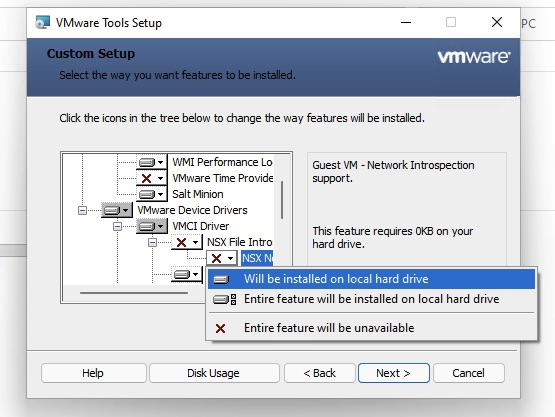Open VMCI Driver install state dropdown

pos(152,226)
